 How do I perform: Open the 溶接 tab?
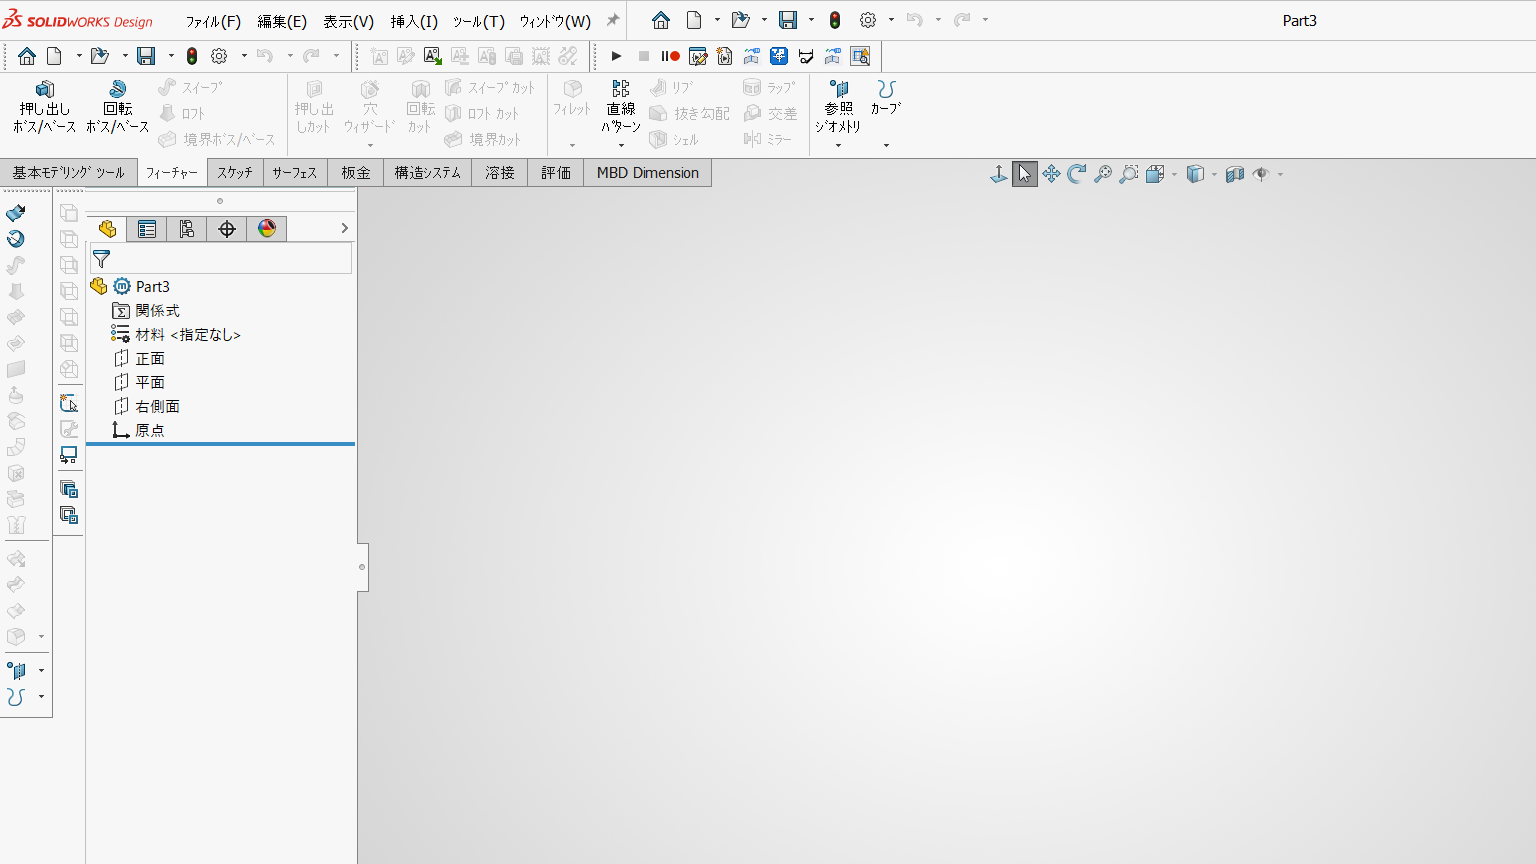point(499,173)
